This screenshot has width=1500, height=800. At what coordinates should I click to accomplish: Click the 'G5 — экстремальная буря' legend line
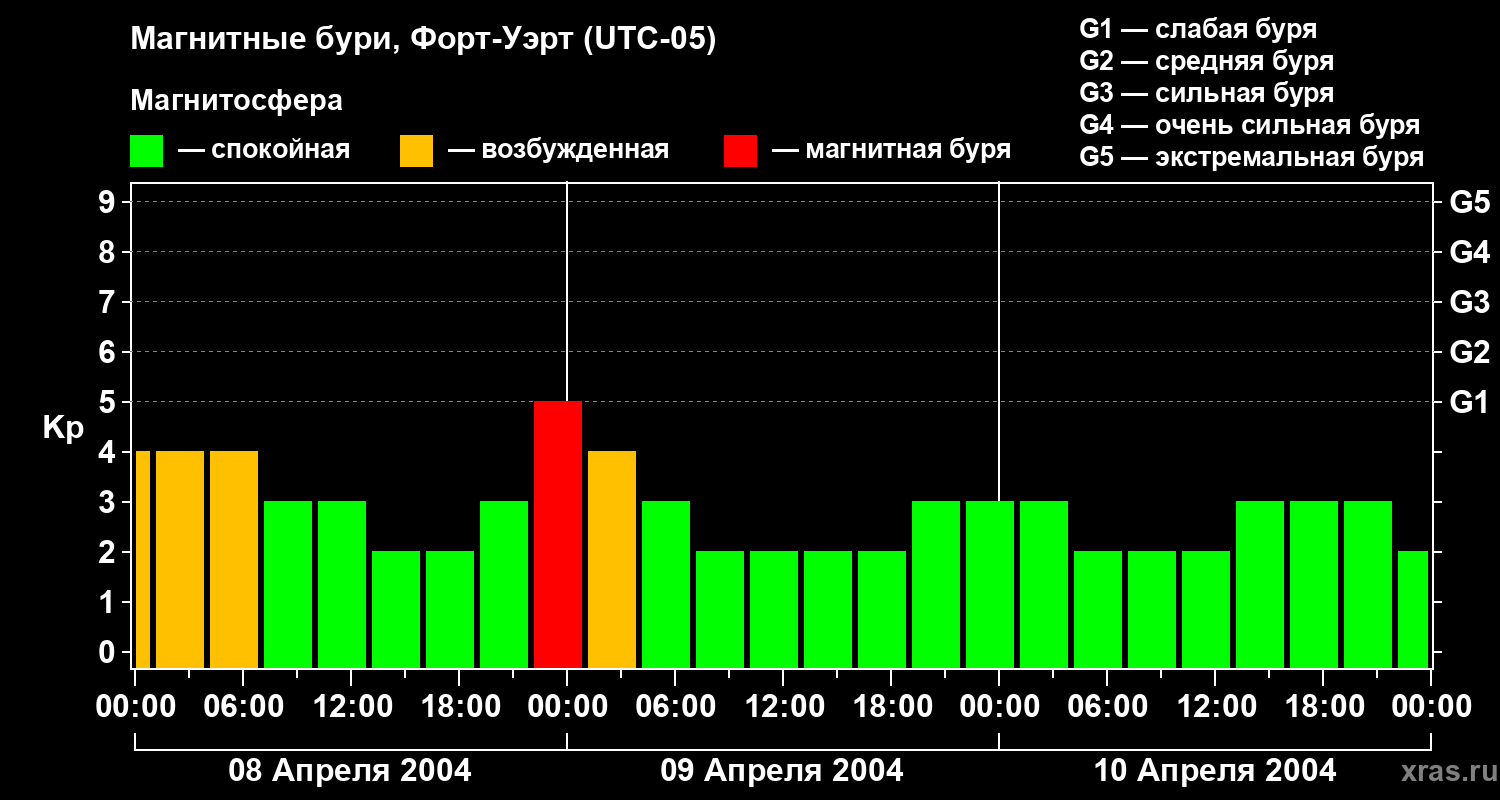coord(1251,157)
